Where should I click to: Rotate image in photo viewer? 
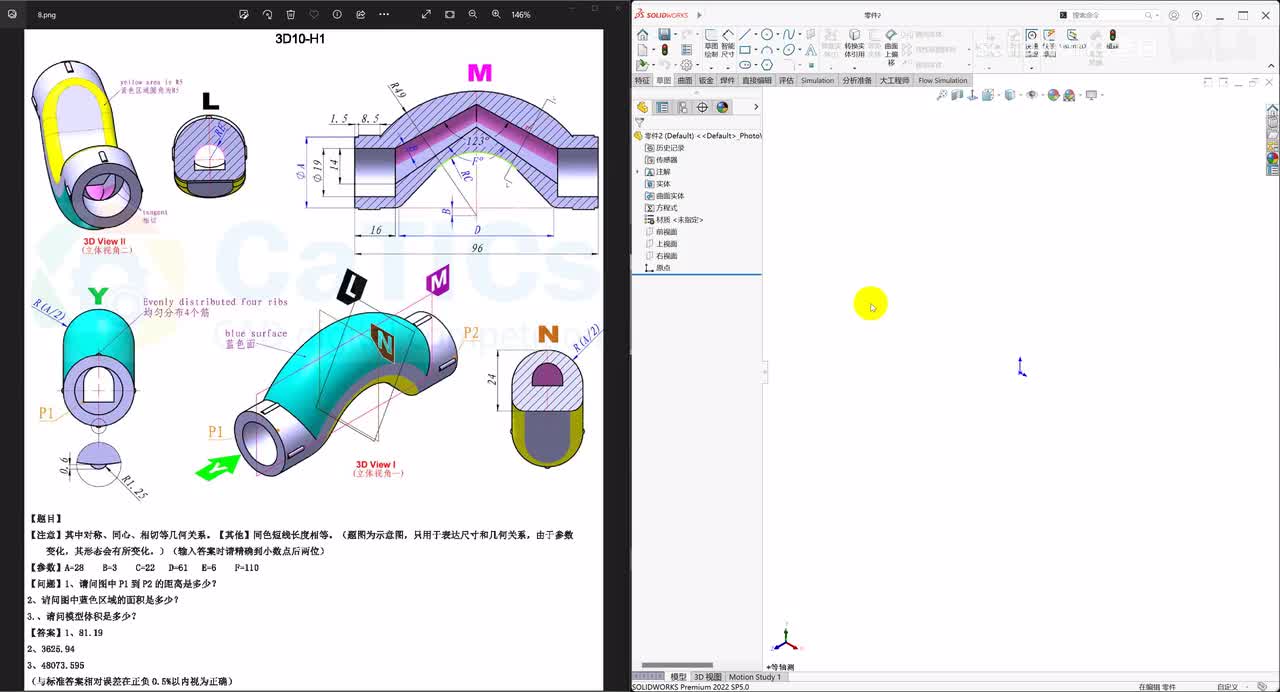pyautogui.click(x=267, y=14)
